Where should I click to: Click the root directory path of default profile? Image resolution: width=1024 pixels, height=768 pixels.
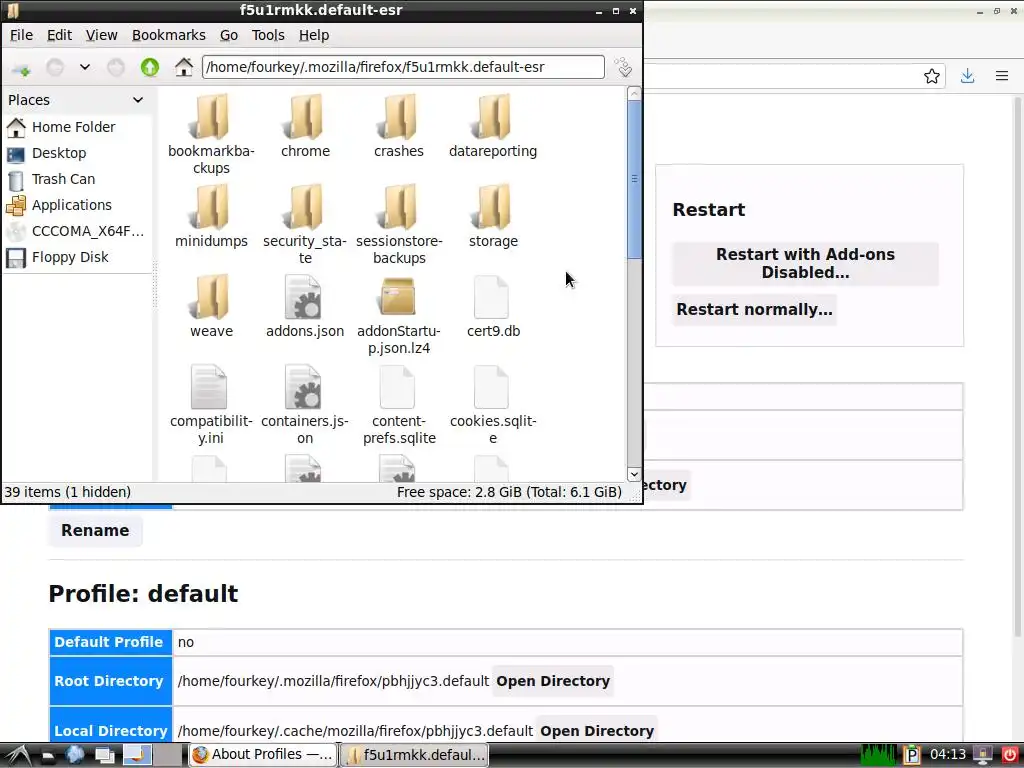(x=333, y=681)
